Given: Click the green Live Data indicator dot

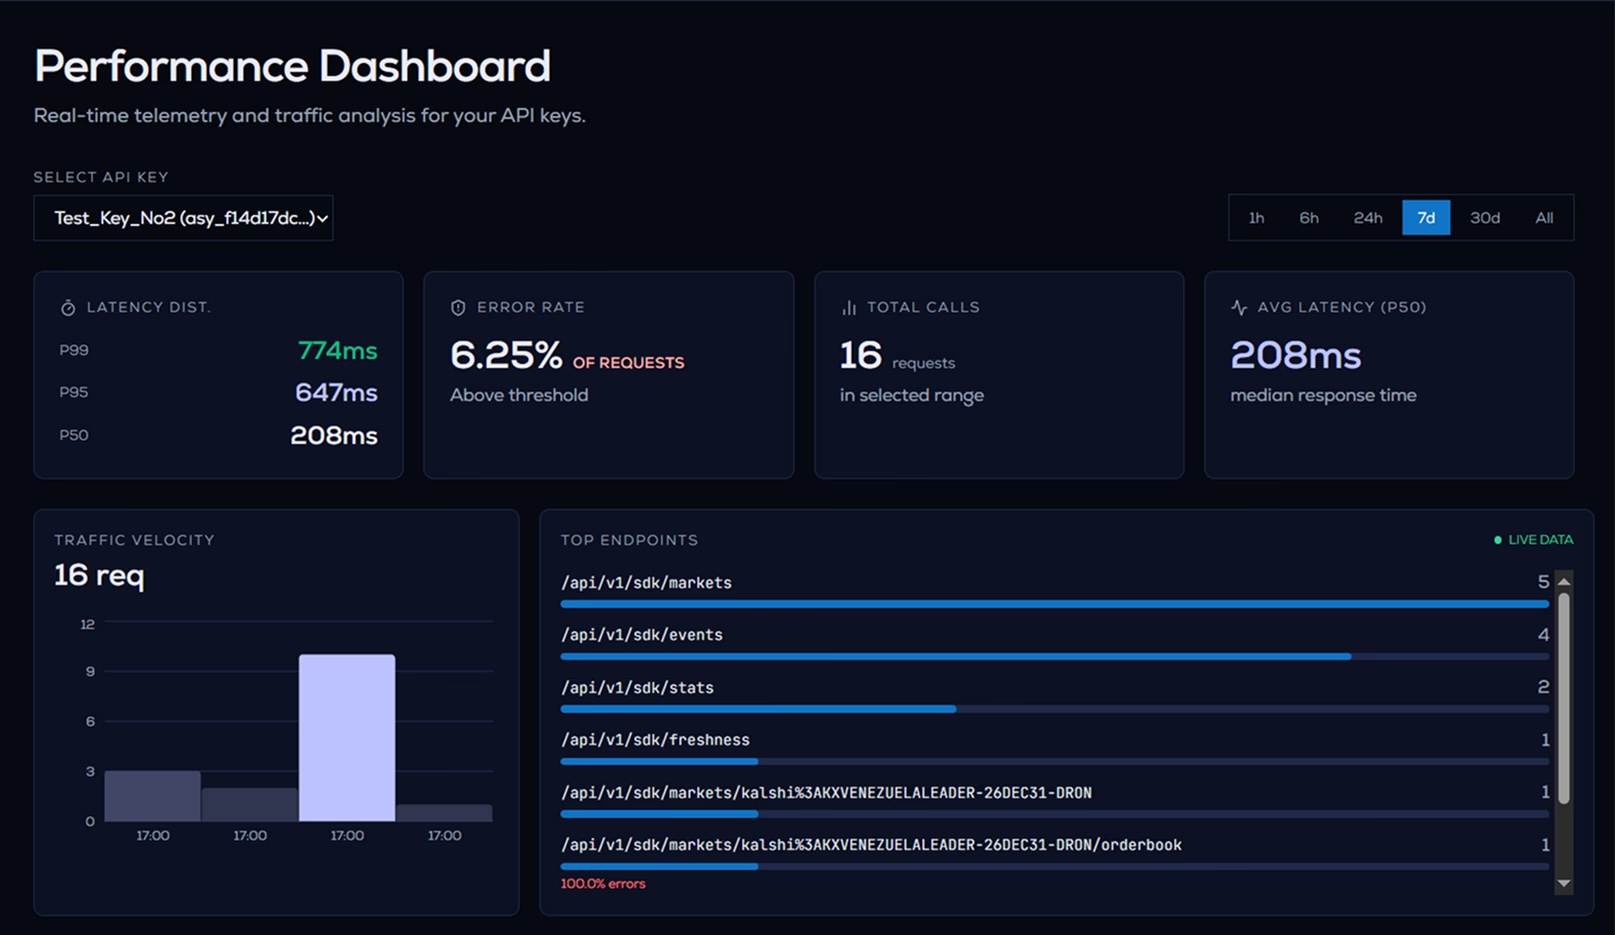Looking at the screenshot, I should 1498,540.
